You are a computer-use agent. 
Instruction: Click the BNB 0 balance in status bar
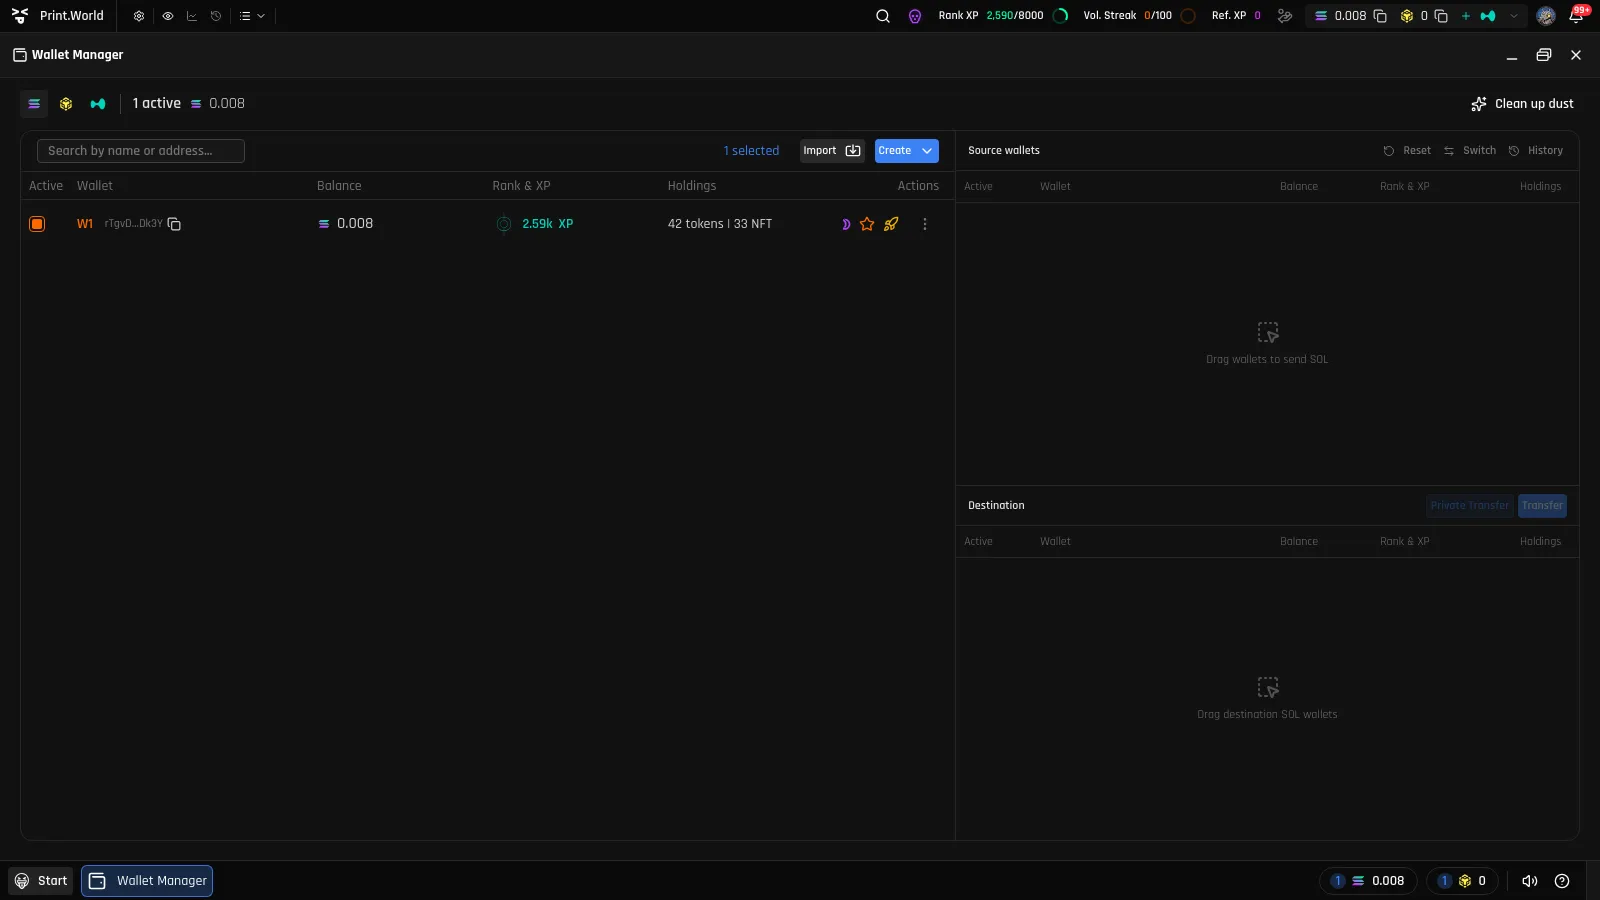coord(1462,881)
